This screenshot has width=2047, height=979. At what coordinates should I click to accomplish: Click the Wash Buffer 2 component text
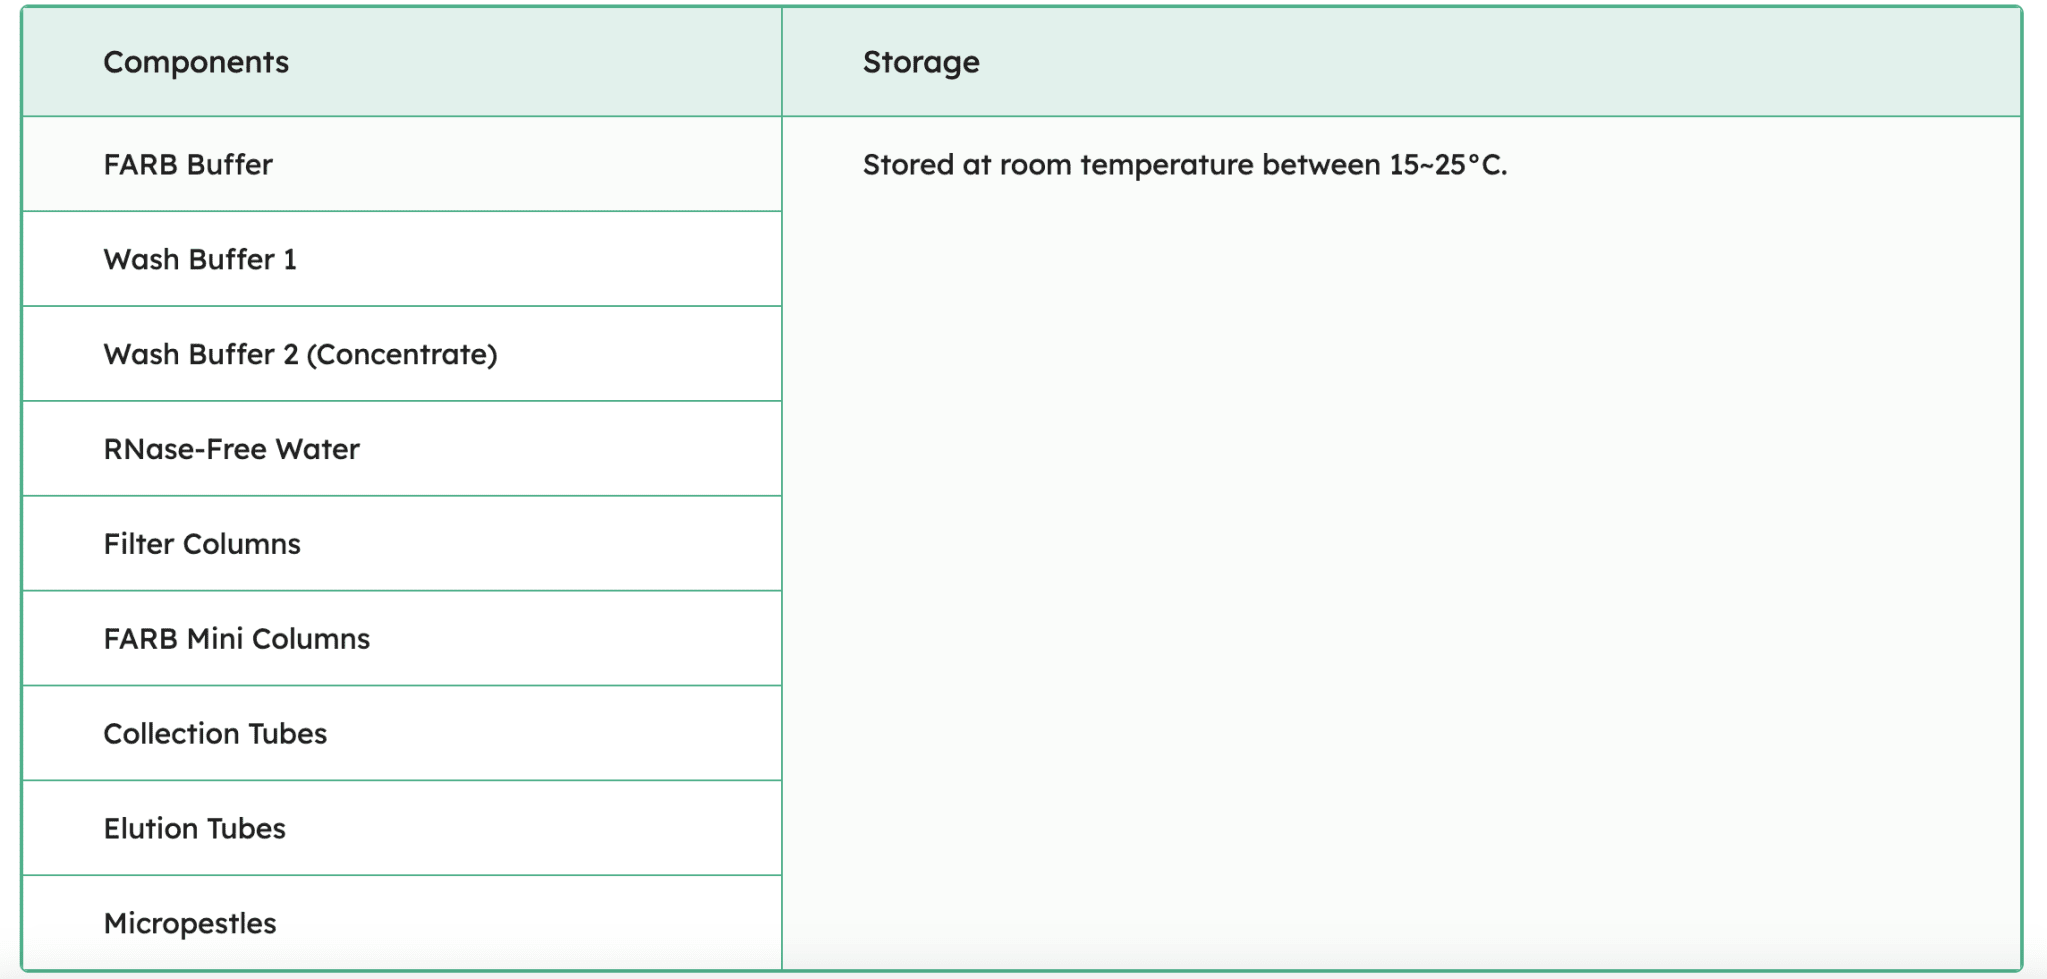pyautogui.click(x=200, y=355)
